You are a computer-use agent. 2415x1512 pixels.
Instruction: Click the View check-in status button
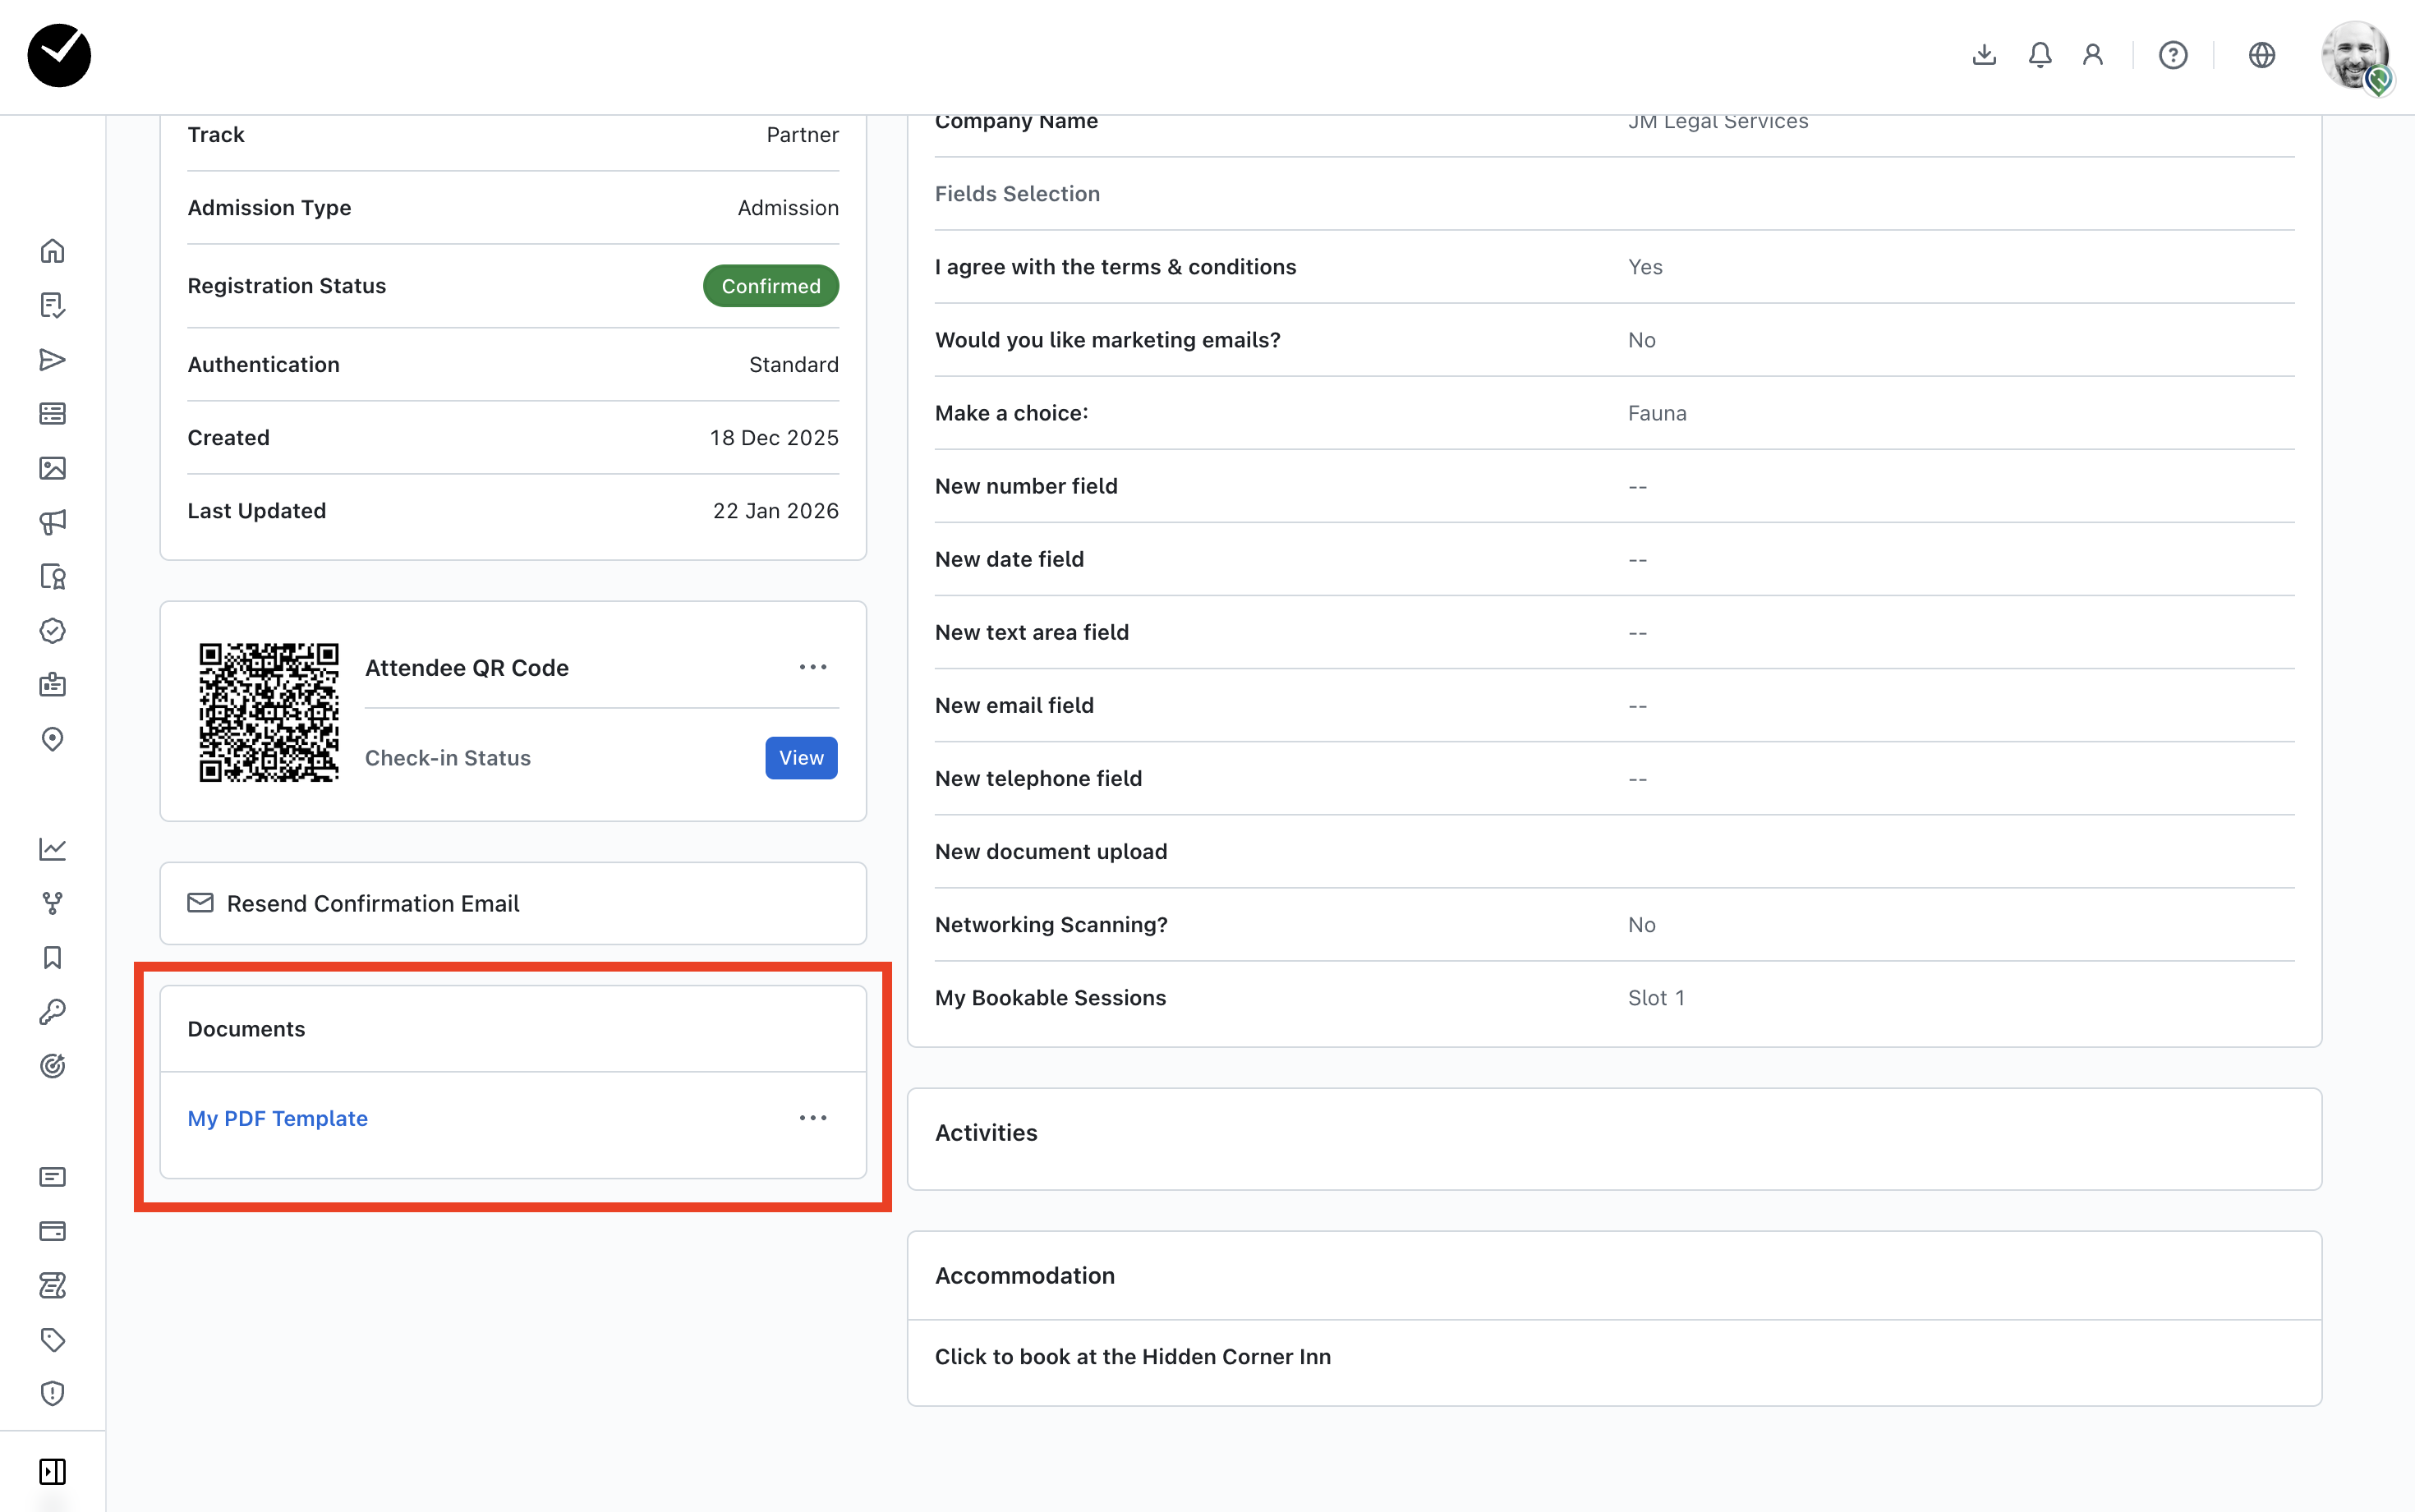click(801, 758)
